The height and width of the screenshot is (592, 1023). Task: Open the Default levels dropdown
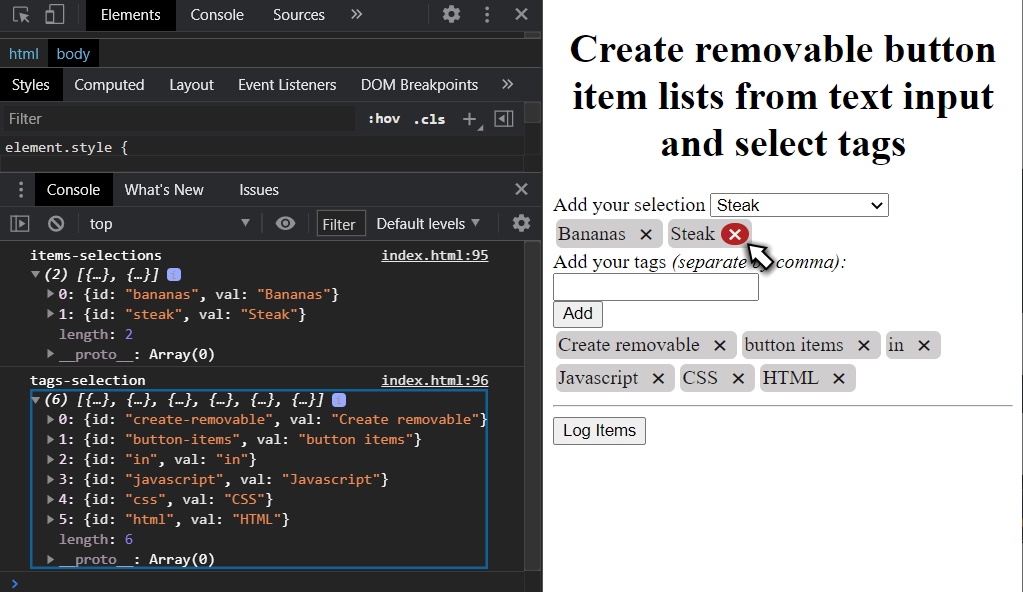coord(428,224)
